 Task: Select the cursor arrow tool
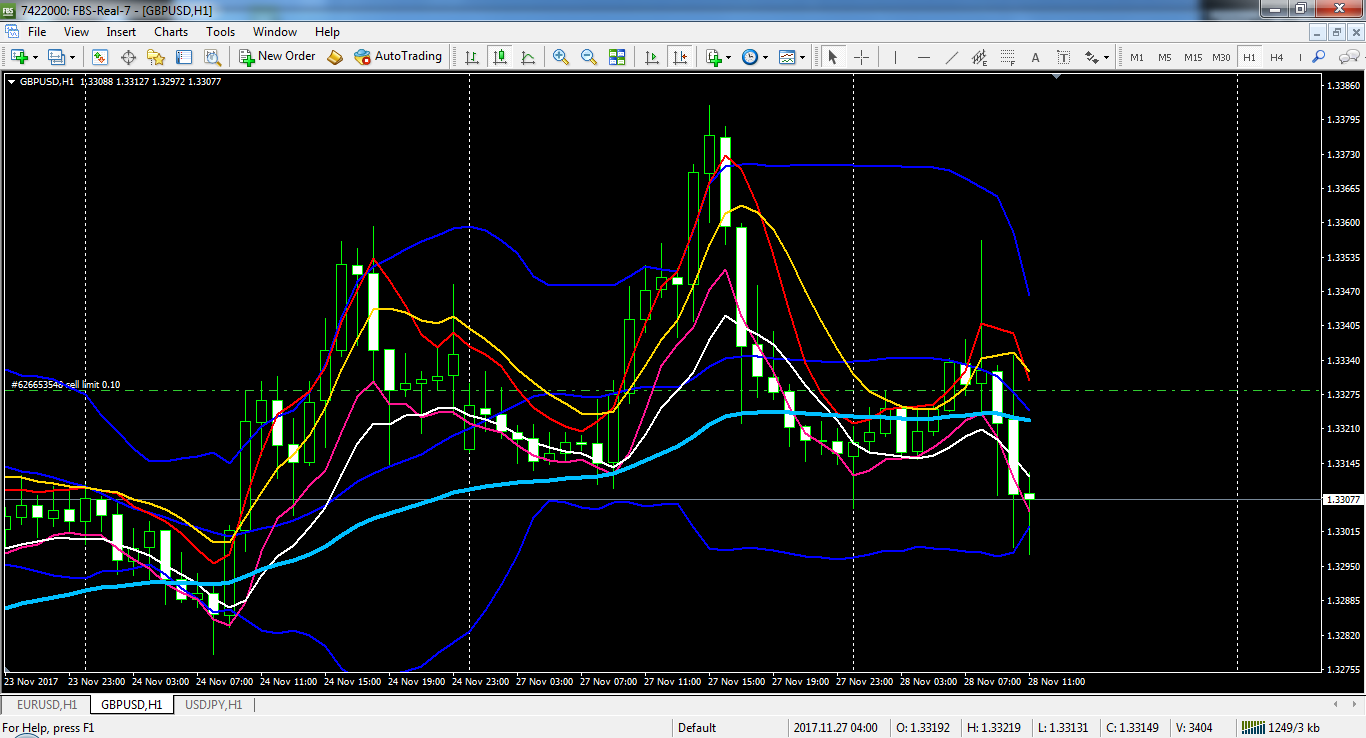click(x=832, y=57)
